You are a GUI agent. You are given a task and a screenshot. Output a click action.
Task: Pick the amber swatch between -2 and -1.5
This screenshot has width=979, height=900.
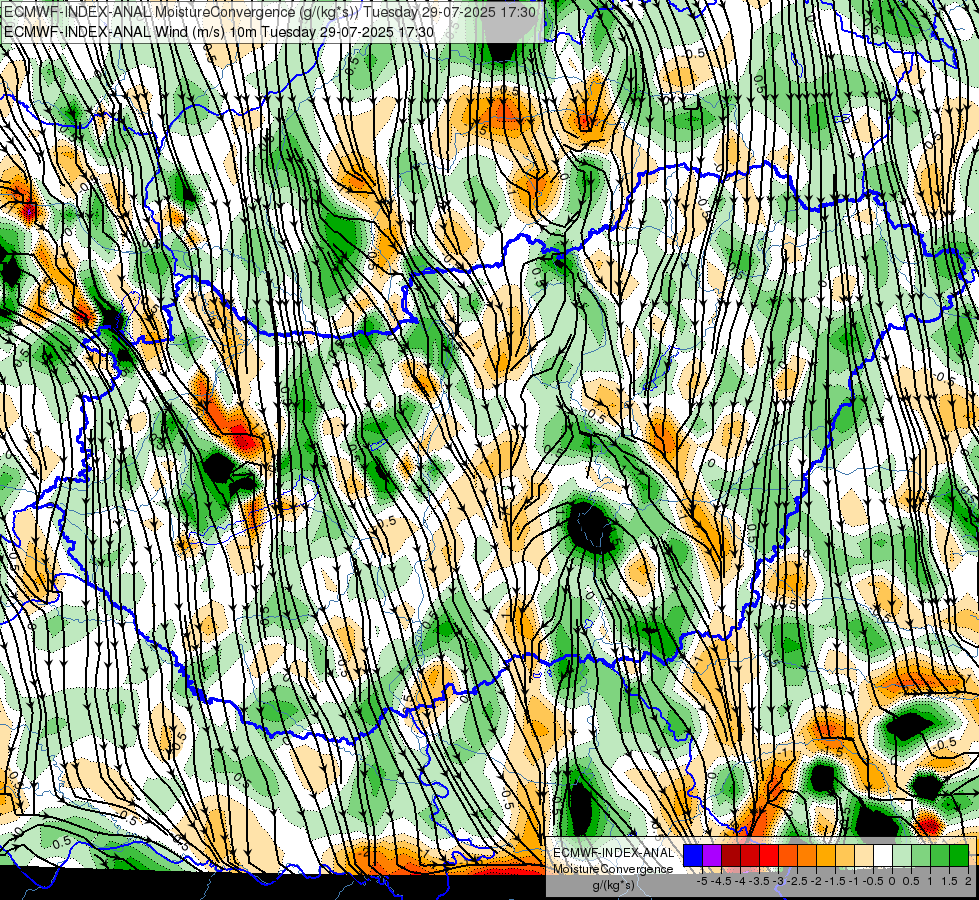point(826,856)
